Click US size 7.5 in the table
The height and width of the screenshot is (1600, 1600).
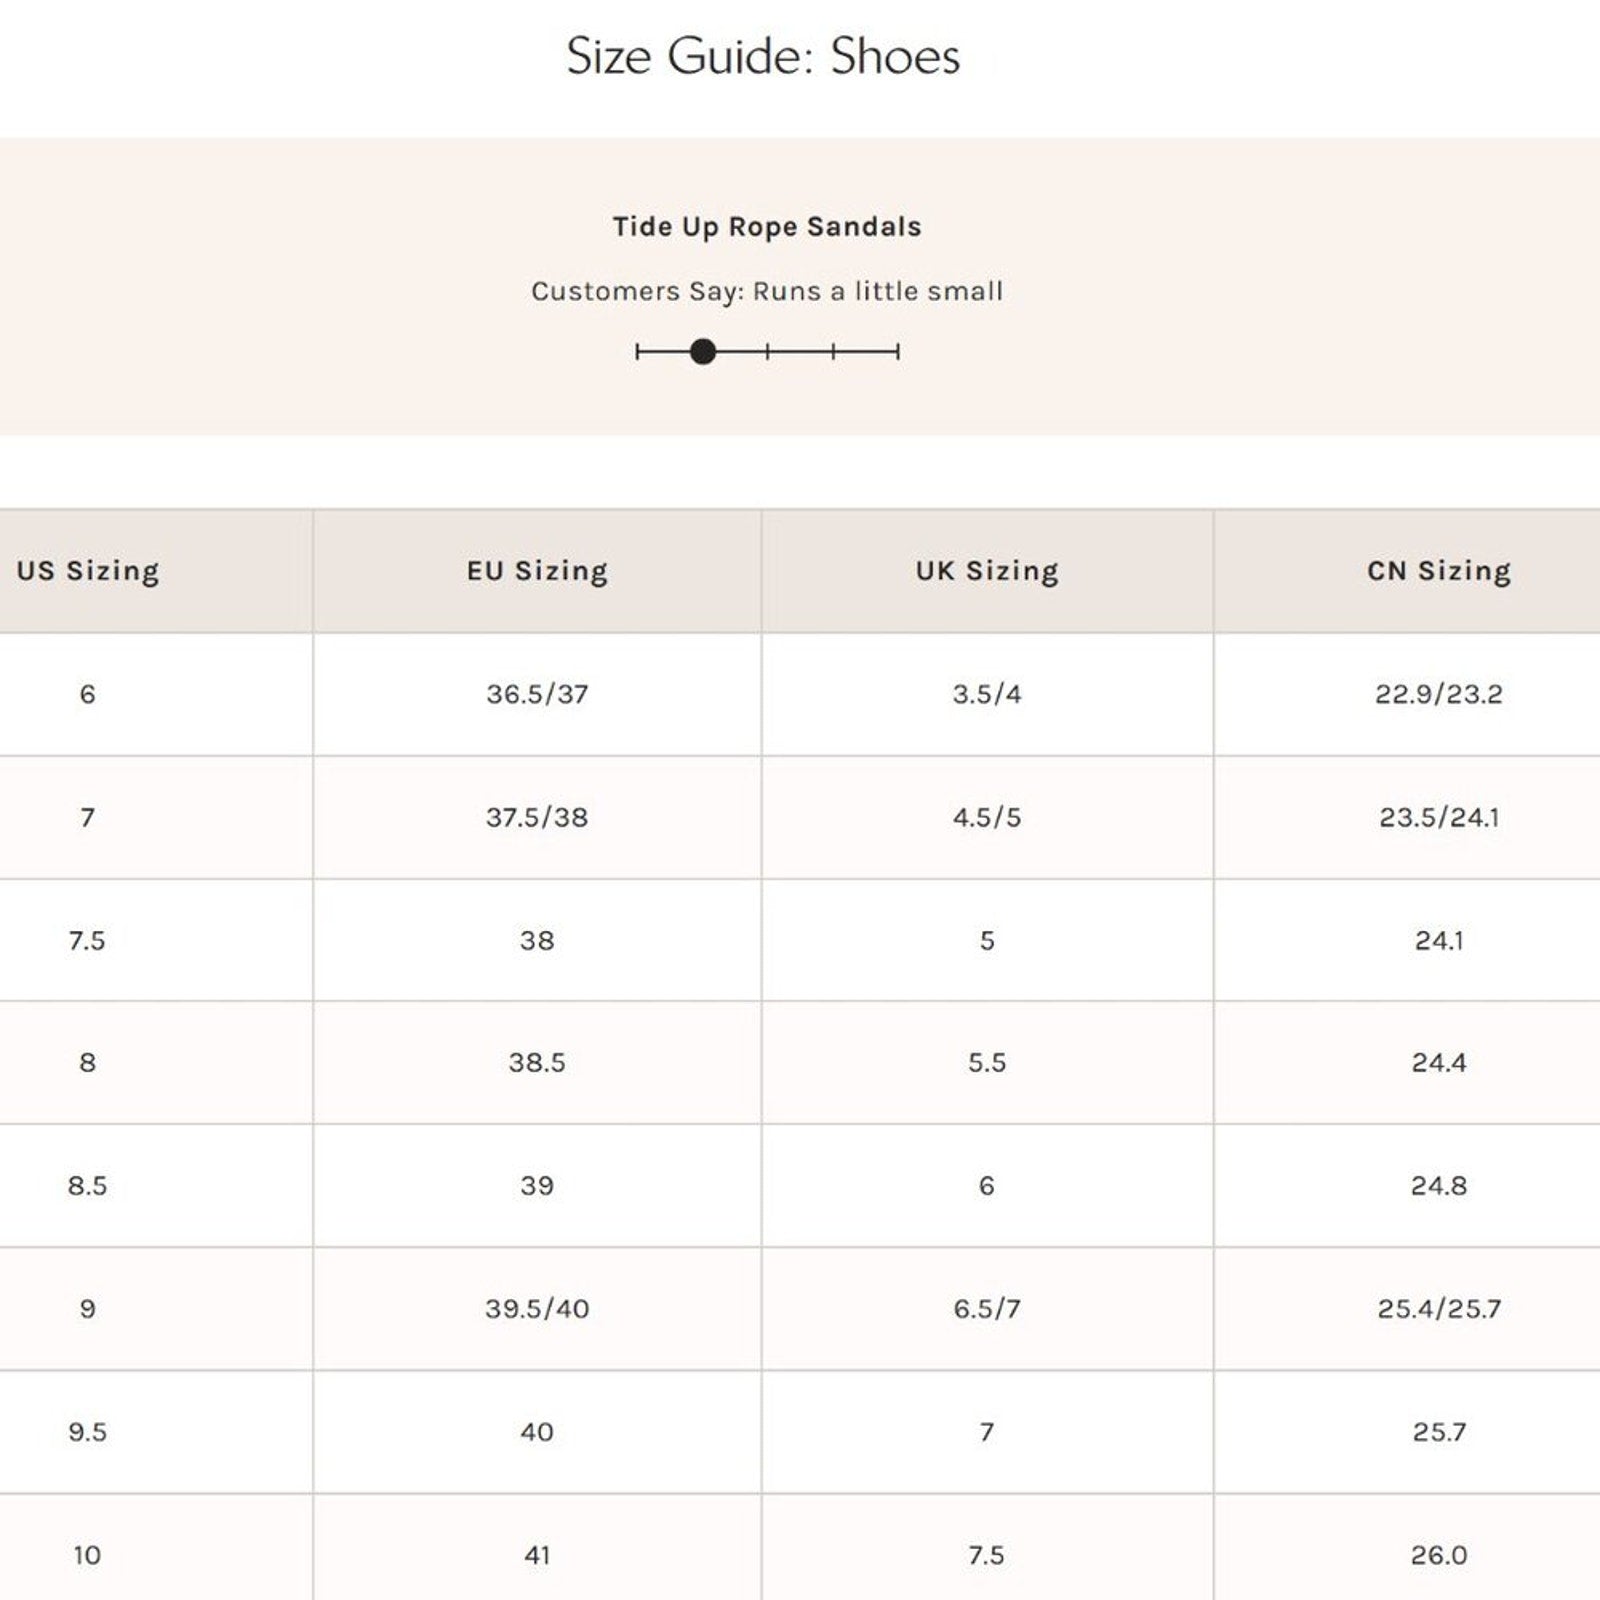tap(87, 941)
